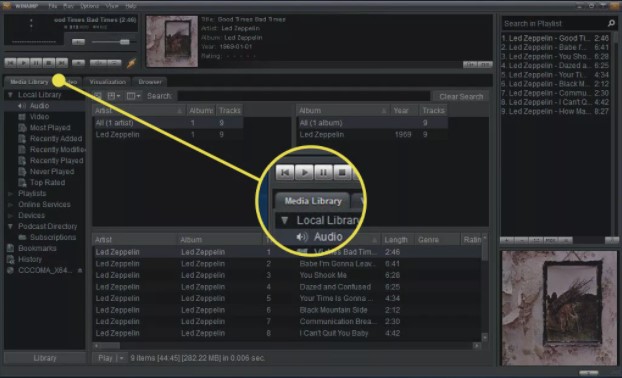Select playlist entry 9 'How Ma...'
This screenshot has width=622, height=378.
pos(555,111)
